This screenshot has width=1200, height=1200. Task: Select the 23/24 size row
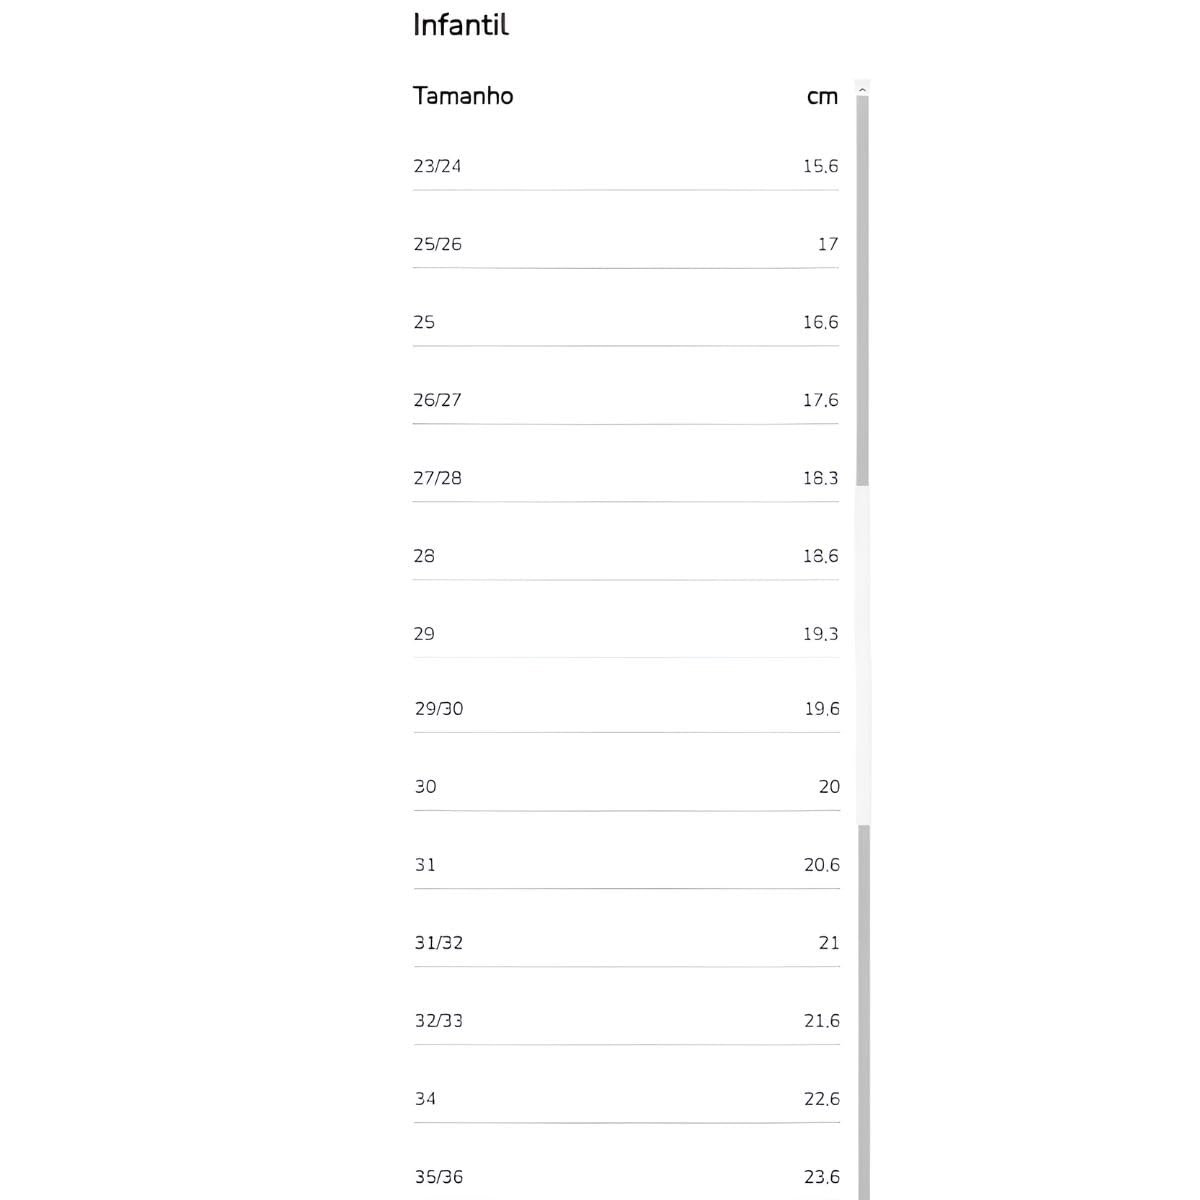point(437,166)
